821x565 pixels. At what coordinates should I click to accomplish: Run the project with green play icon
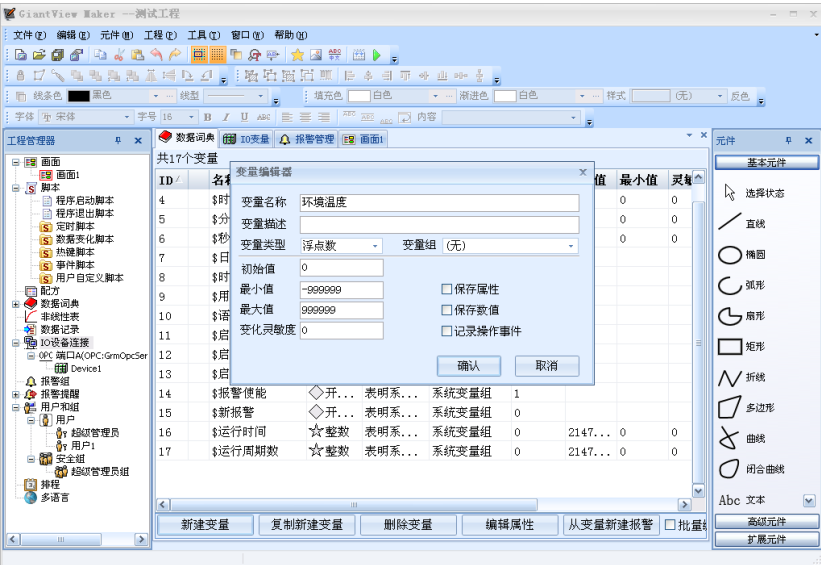tap(377, 54)
